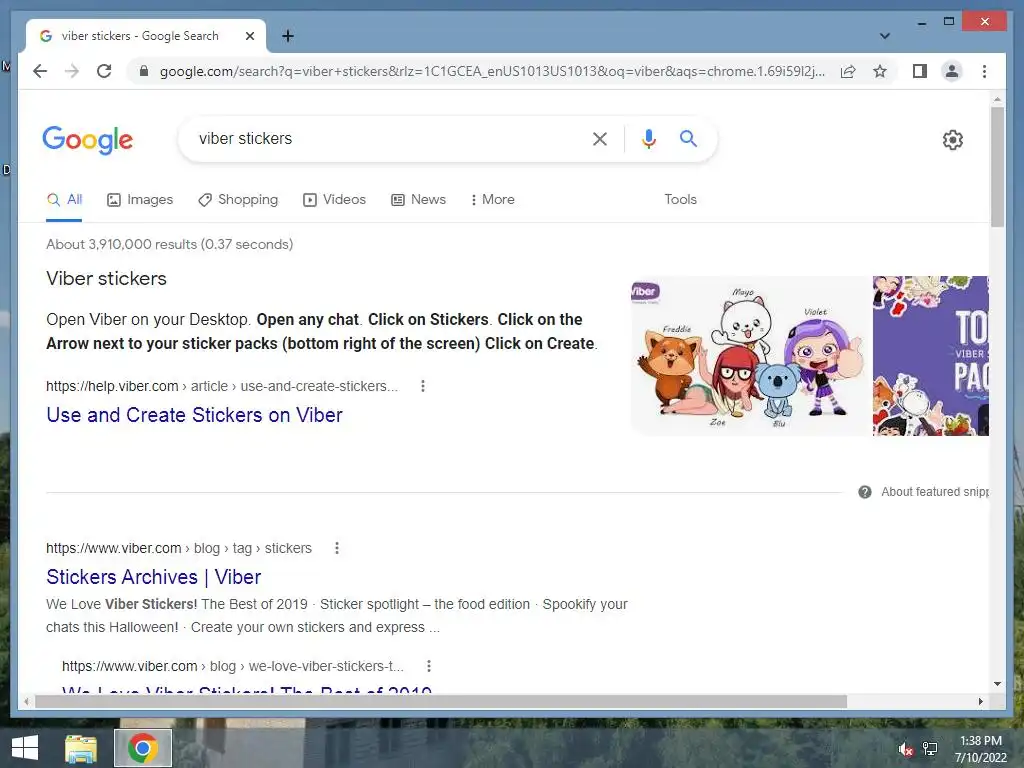Click the scroll right arrow
Viewport: 1024px width, 768px height.
coord(980,701)
